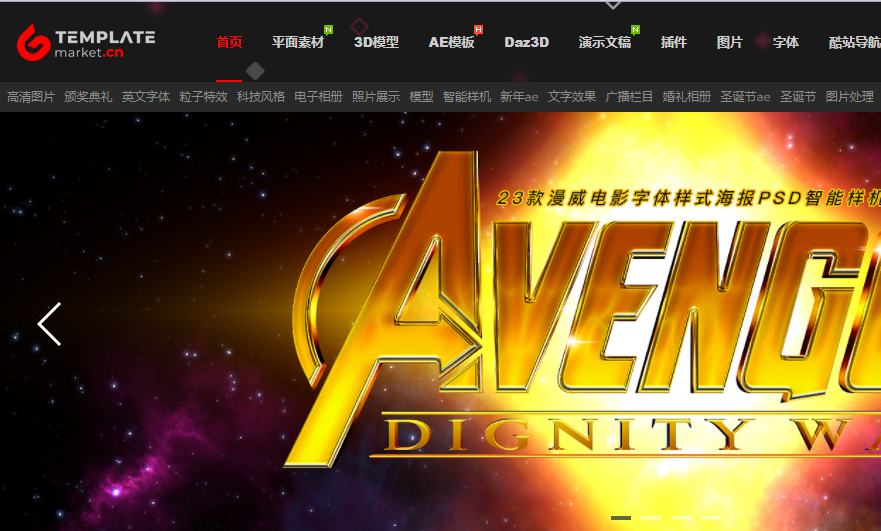Screen dimensions: 881x531
Task: Open the 首页 menu item
Action: tap(229, 42)
